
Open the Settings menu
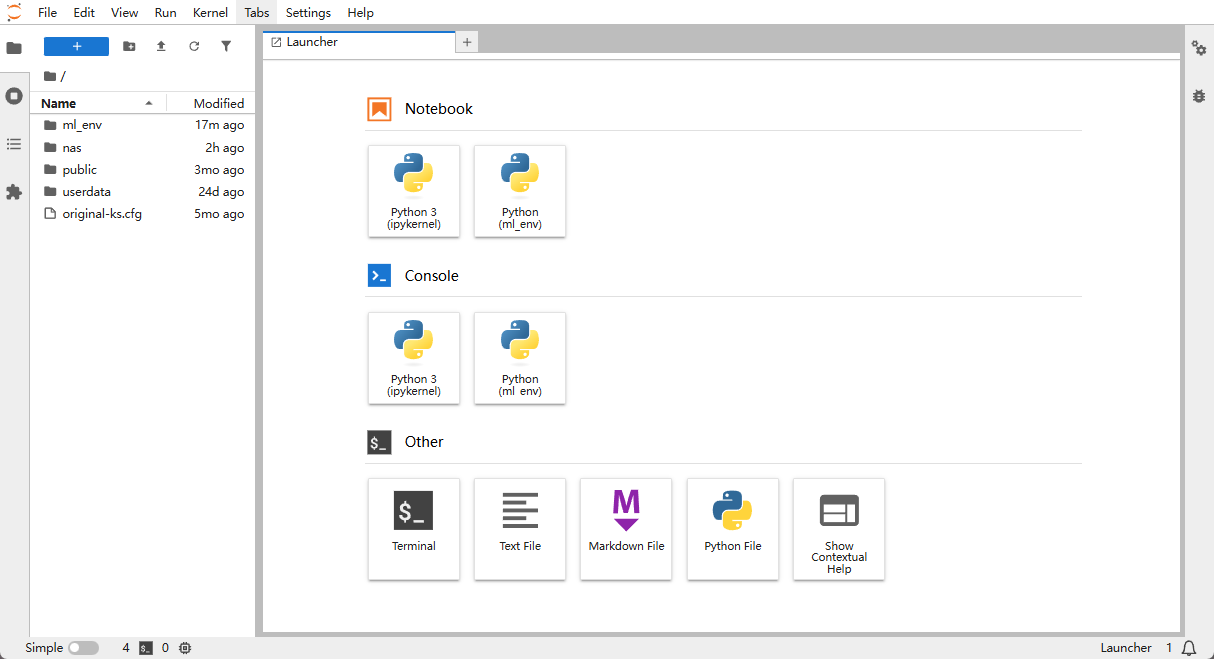pyautogui.click(x=308, y=13)
